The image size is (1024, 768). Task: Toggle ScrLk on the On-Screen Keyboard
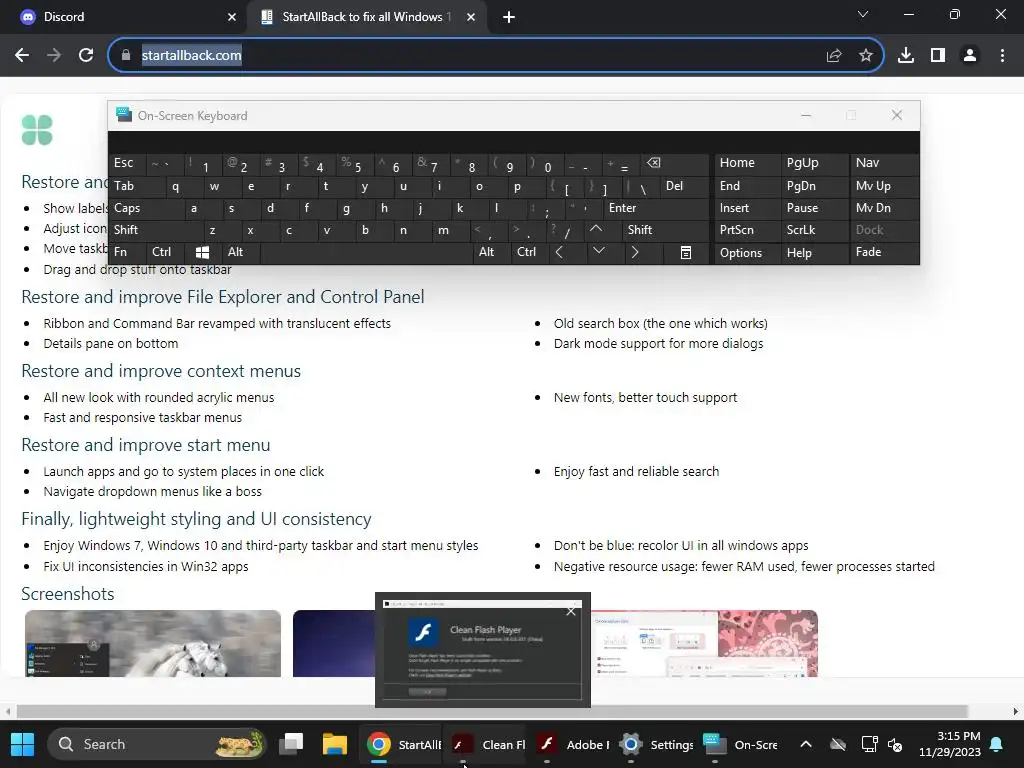814,230
